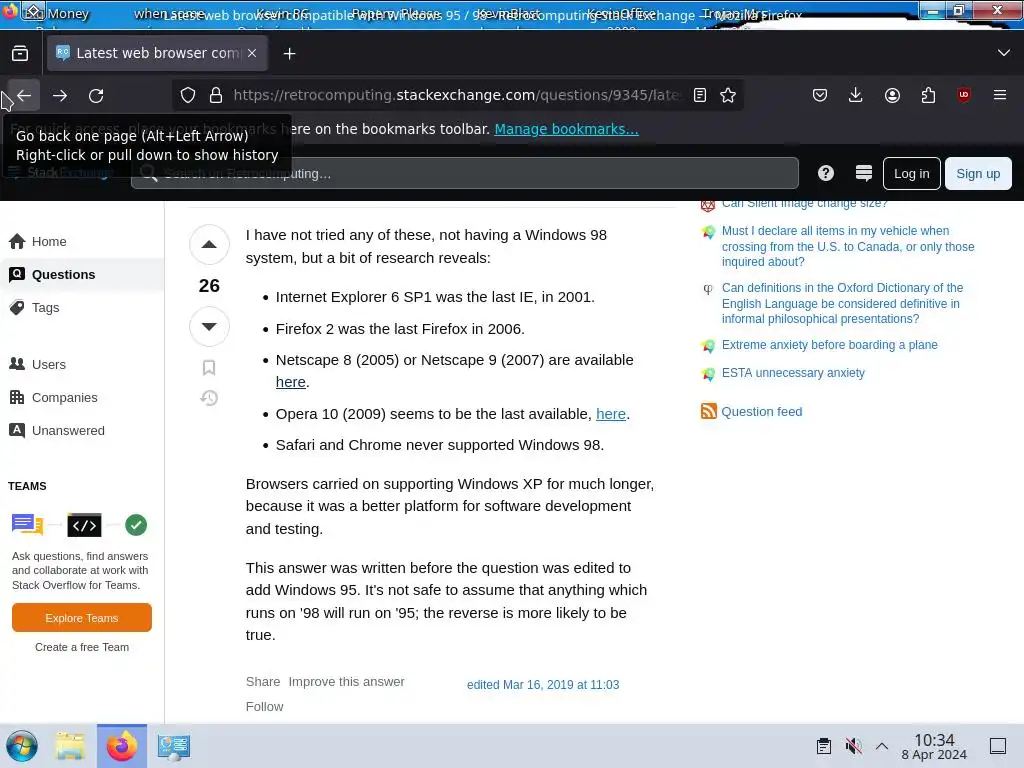Click the Question feed RSS icon

(709, 411)
